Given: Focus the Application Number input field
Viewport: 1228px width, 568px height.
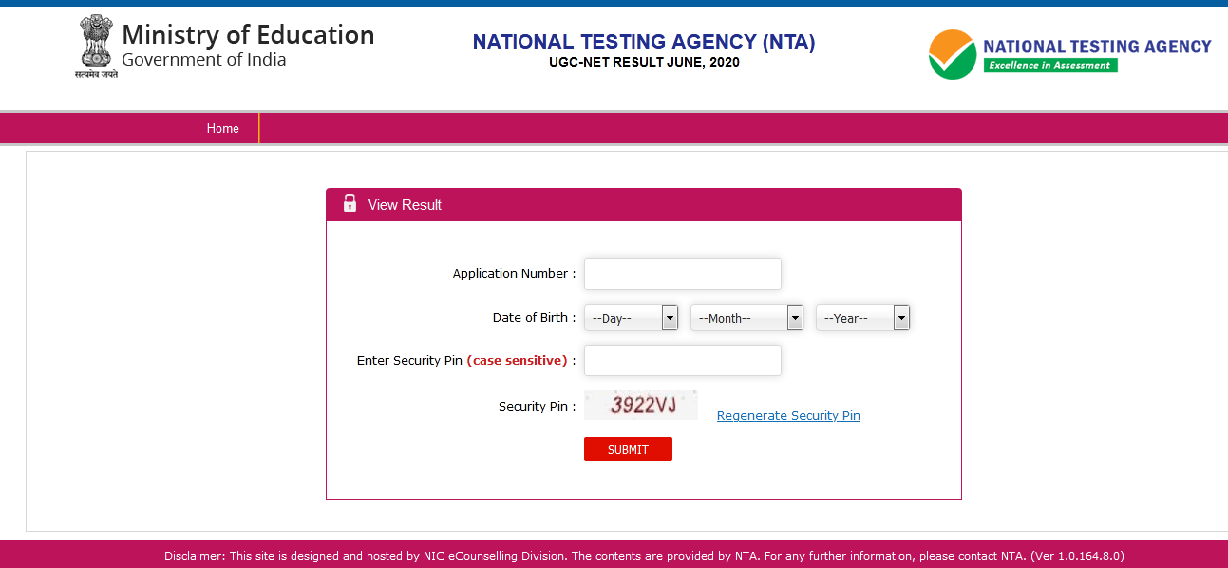Looking at the screenshot, I should click(x=682, y=274).
